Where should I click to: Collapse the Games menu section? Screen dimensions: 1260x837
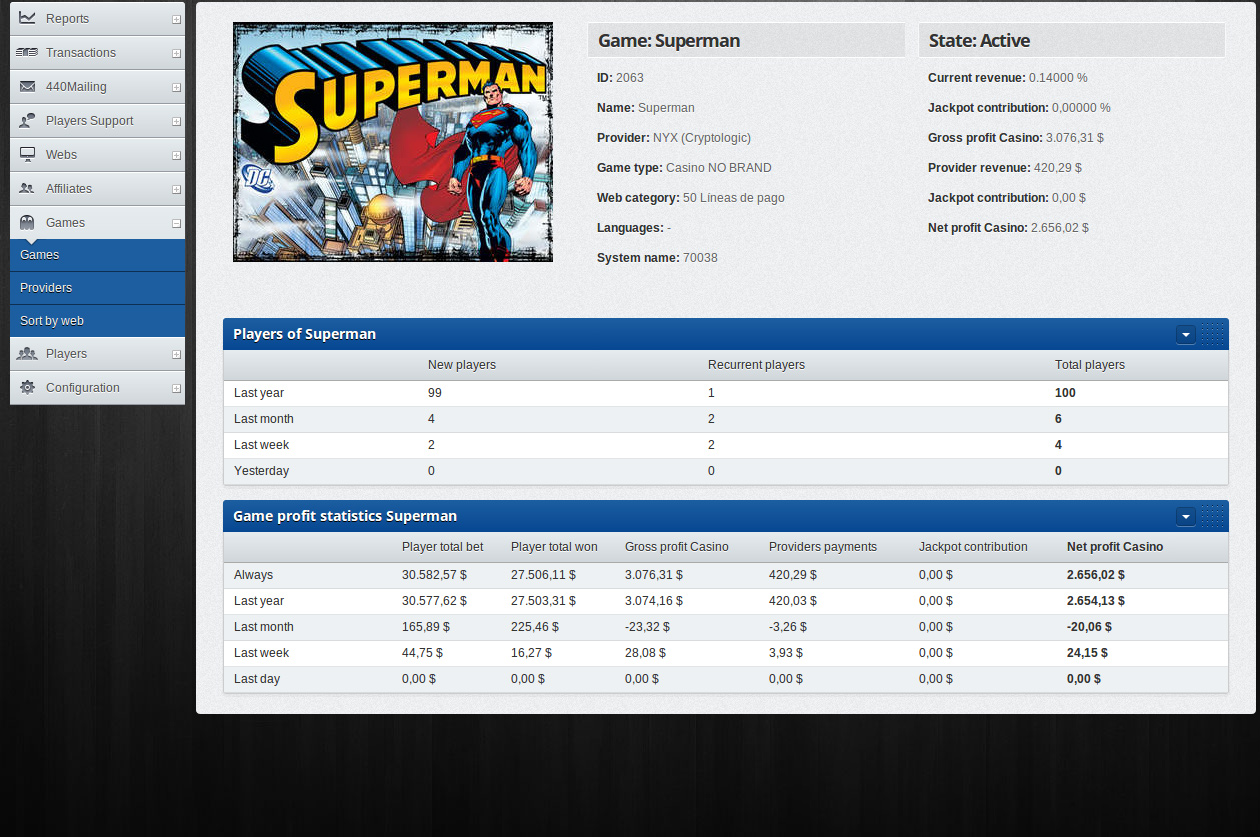[x=176, y=223]
